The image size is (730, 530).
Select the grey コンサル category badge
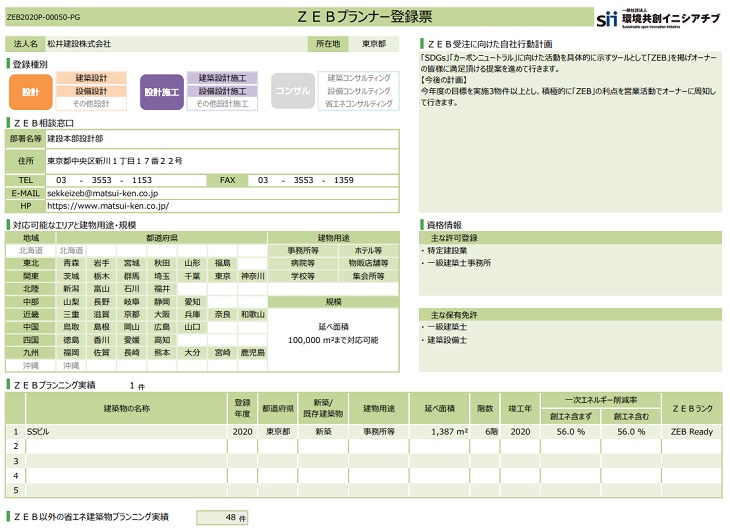click(x=293, y=91)
